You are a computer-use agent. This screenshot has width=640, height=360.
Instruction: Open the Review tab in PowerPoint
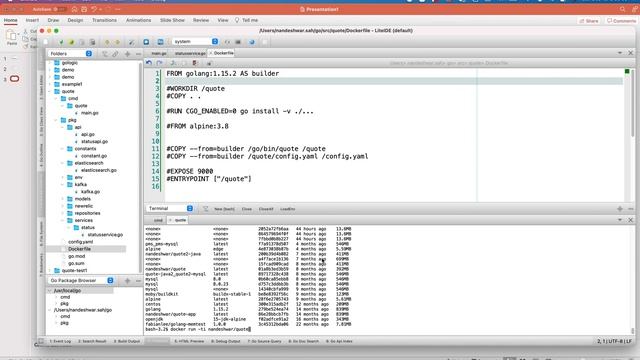[201, 20]
